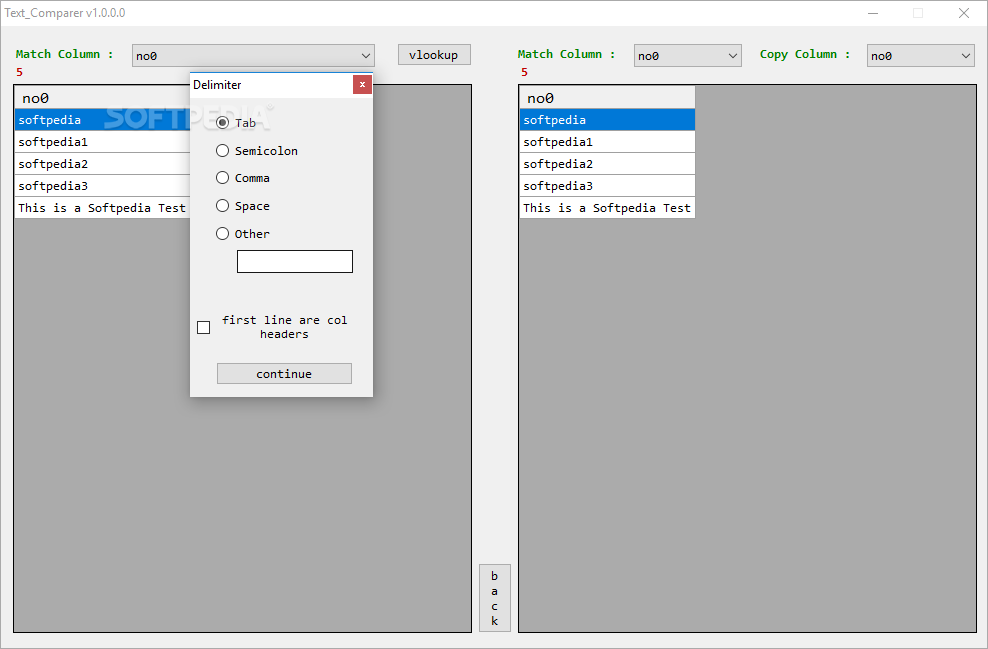Select 'This is a Softpedia Test' right row
The width and height of the screenshot is (988, 649).
(x=607, y=208)
